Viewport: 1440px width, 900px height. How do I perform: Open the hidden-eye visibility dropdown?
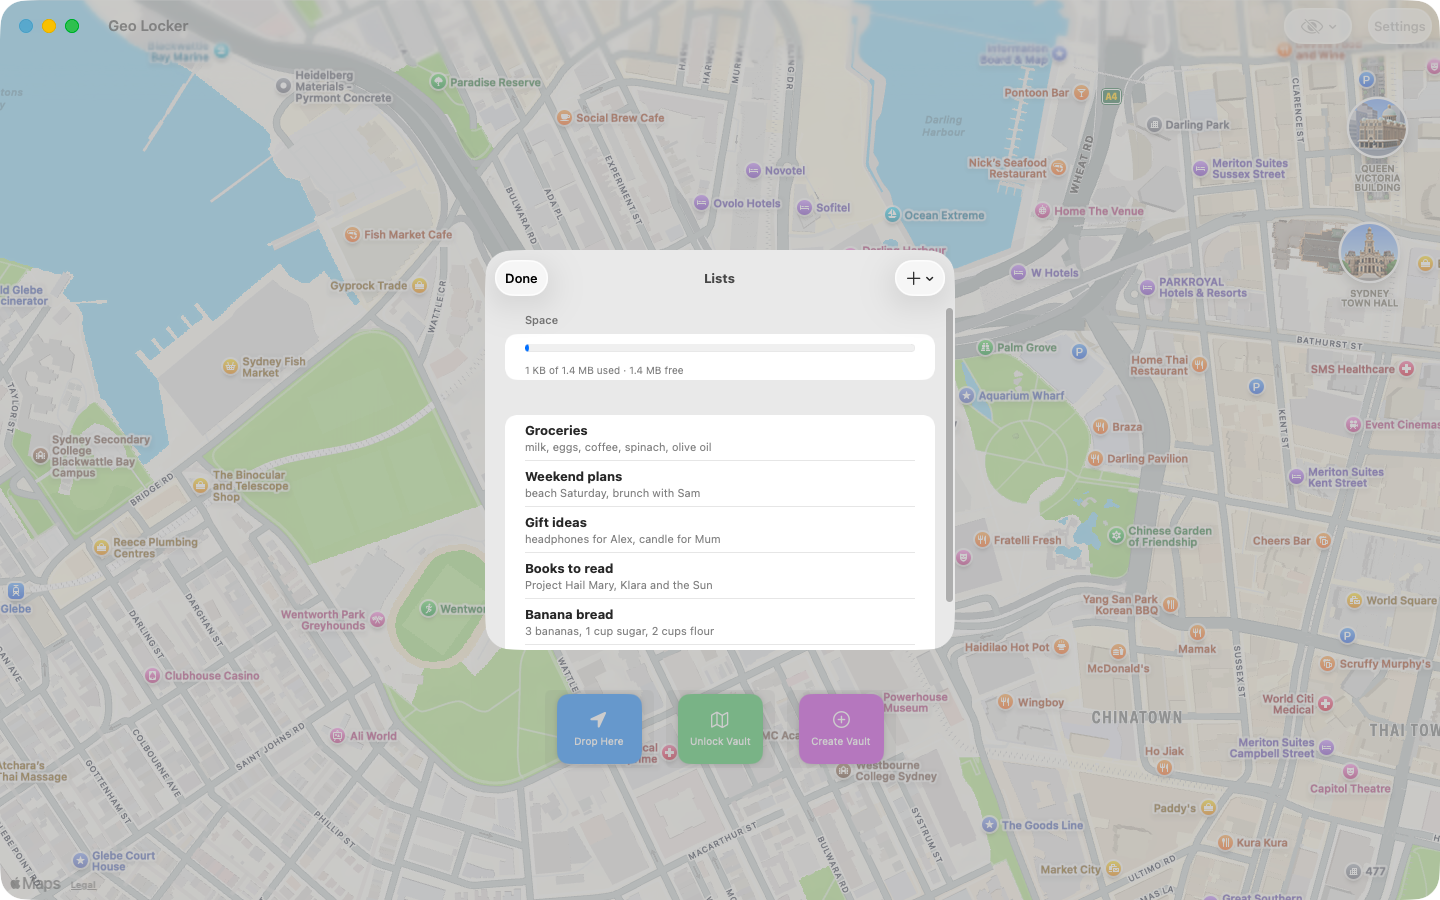click(1318, 27)
